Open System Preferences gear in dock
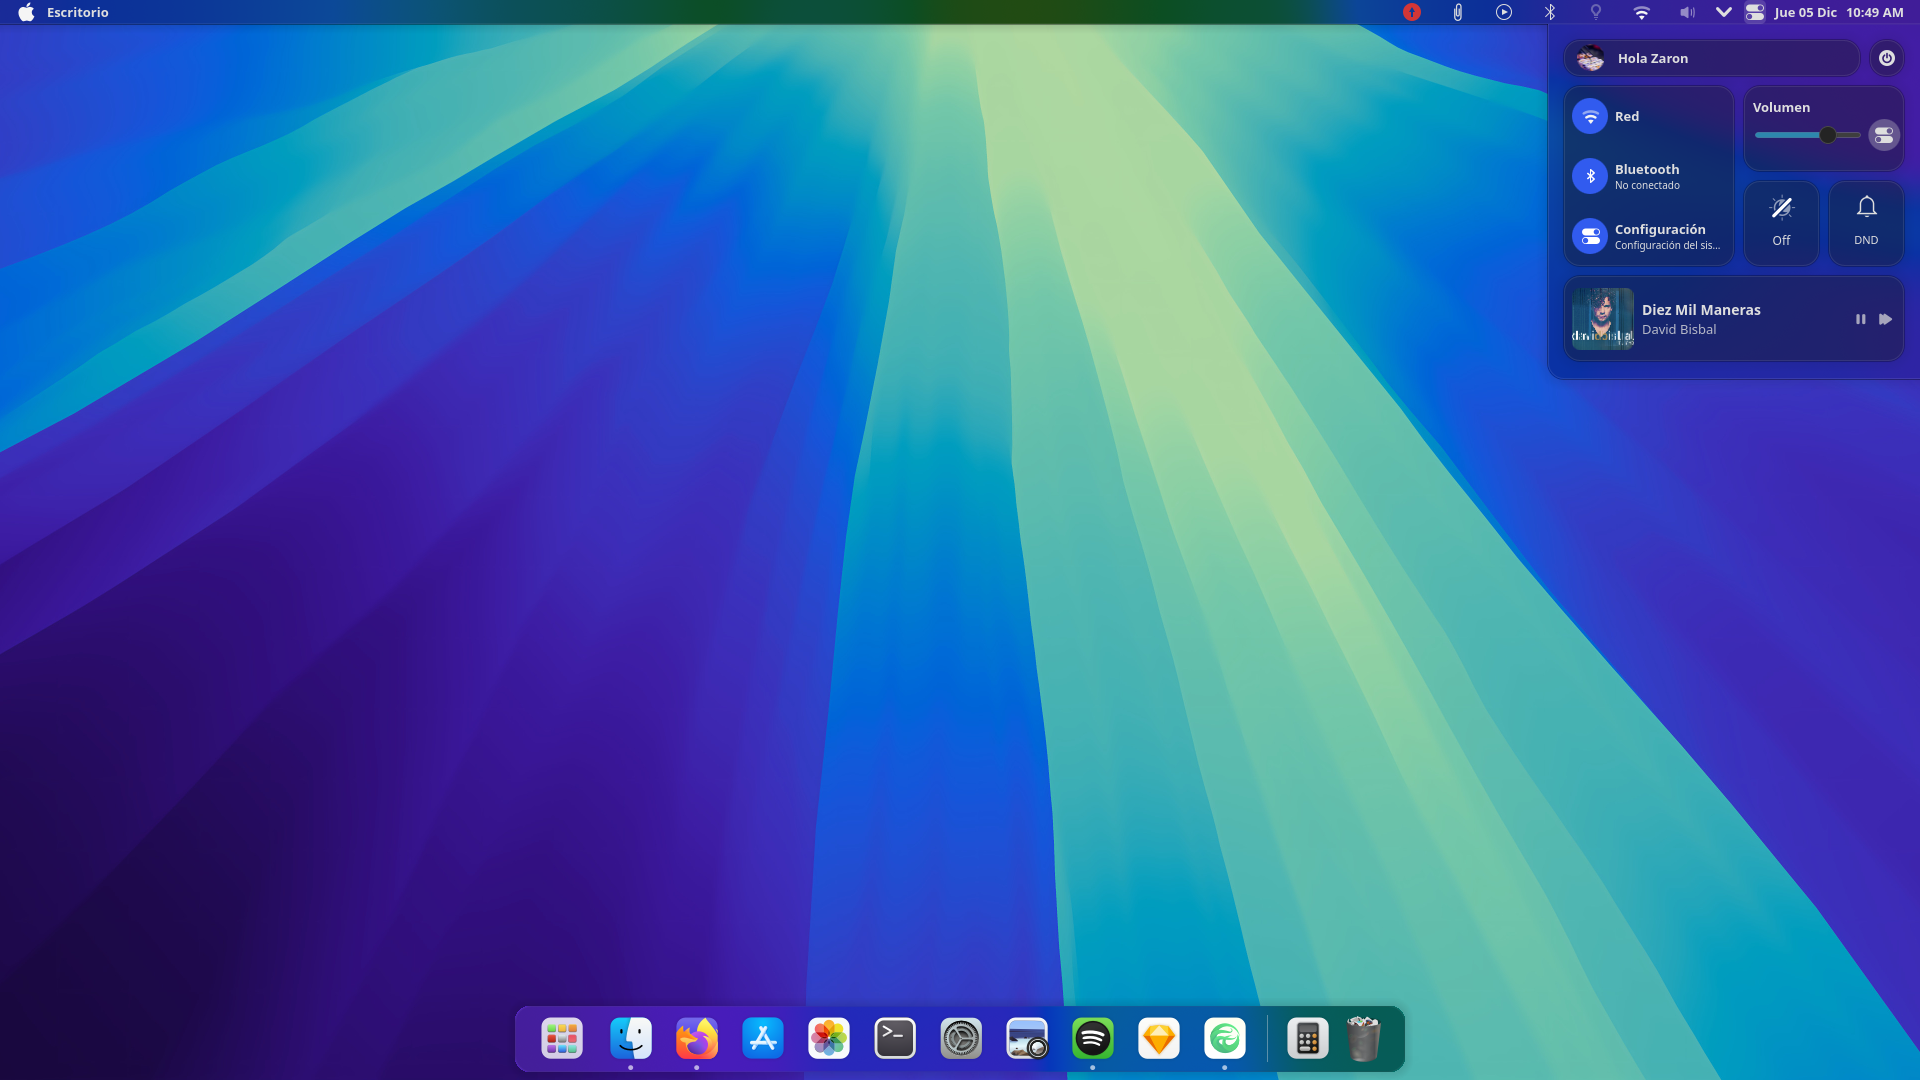The height and width of the screenshot is (1080, 1920). click(x=961, y=1039)
